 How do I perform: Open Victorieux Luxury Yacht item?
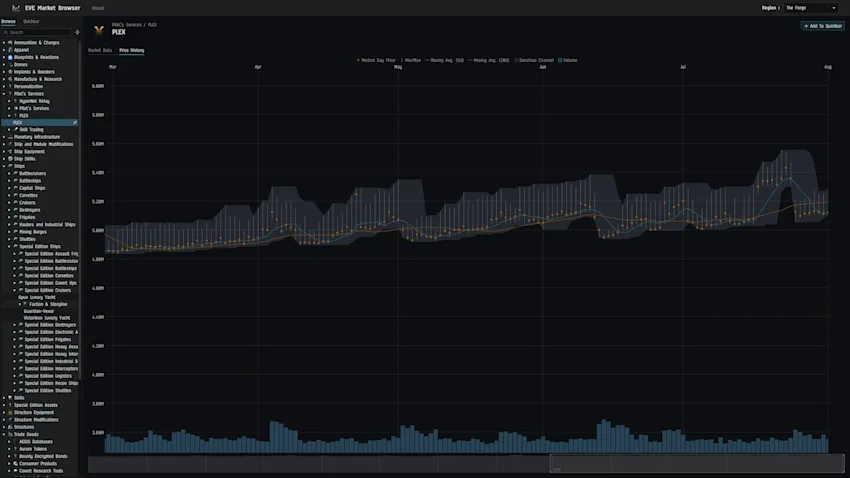[x=47, y=318]
